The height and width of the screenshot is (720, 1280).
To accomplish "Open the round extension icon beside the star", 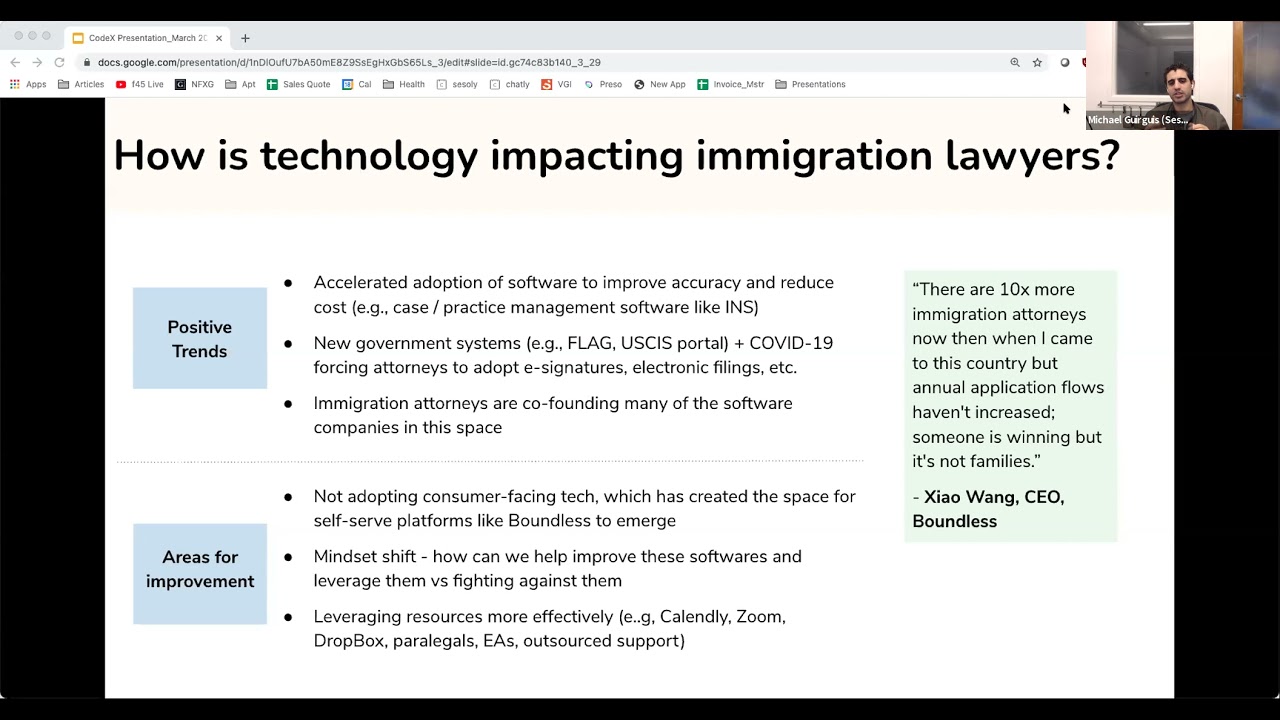I will (1065, 62).
